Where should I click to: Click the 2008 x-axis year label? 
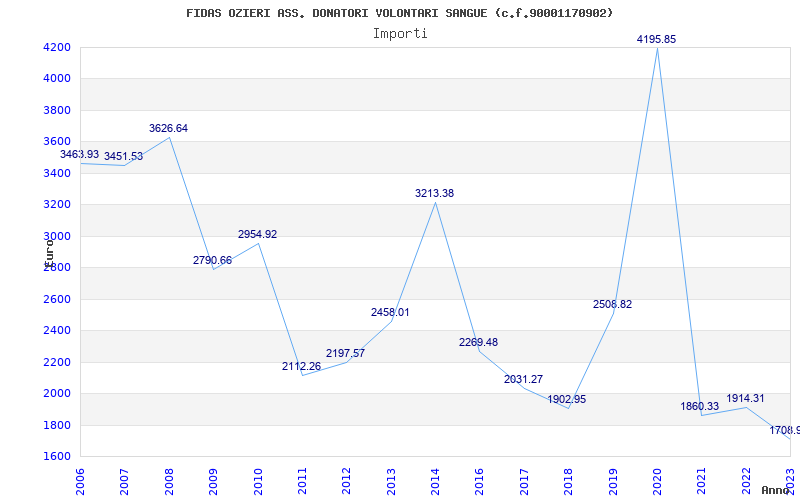(x=169, y=482)
